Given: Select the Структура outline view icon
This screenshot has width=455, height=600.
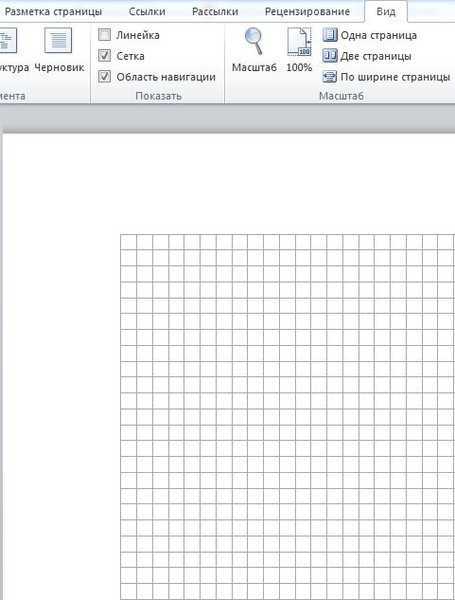Looking at the screenshot, I should click(x=8, y=40).
